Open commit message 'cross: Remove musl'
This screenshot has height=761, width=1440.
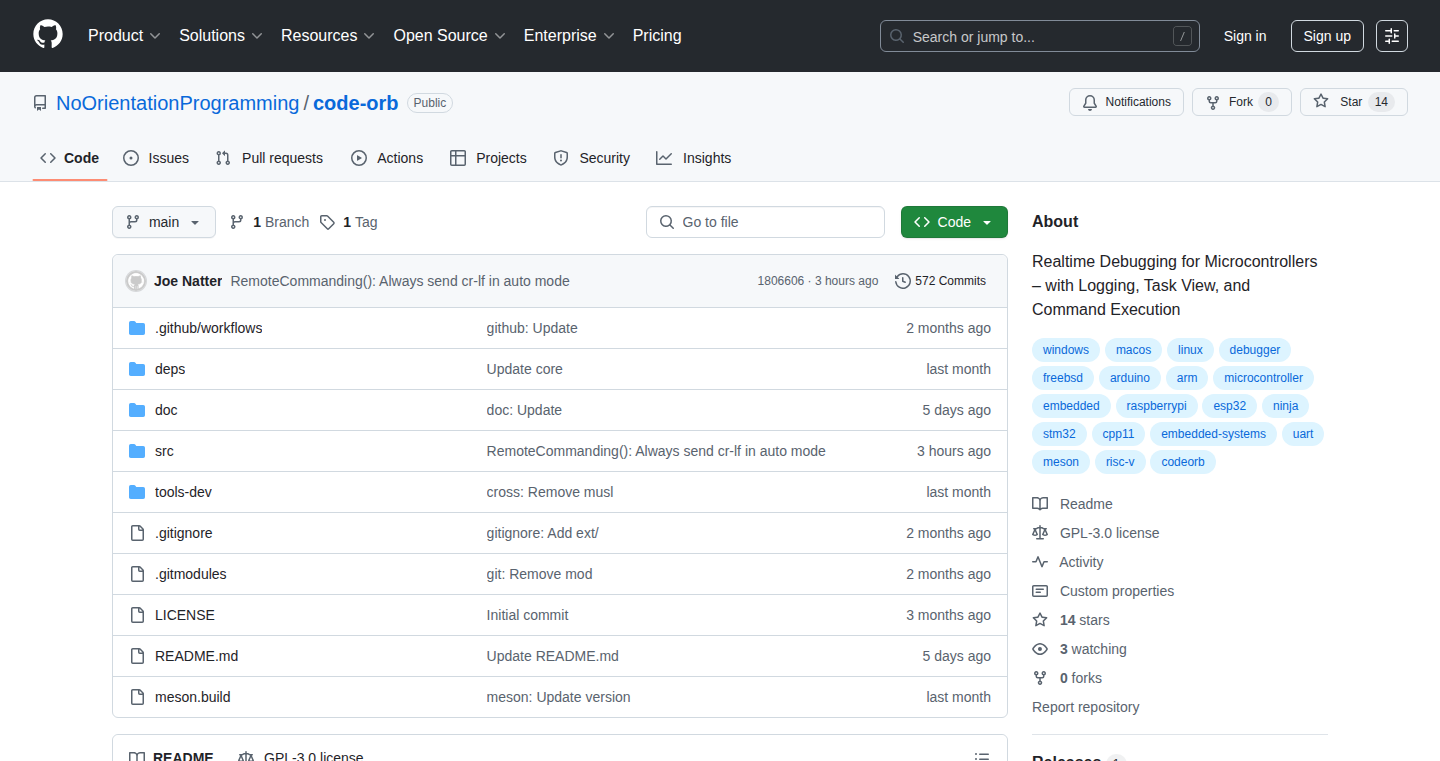[550, 492]
